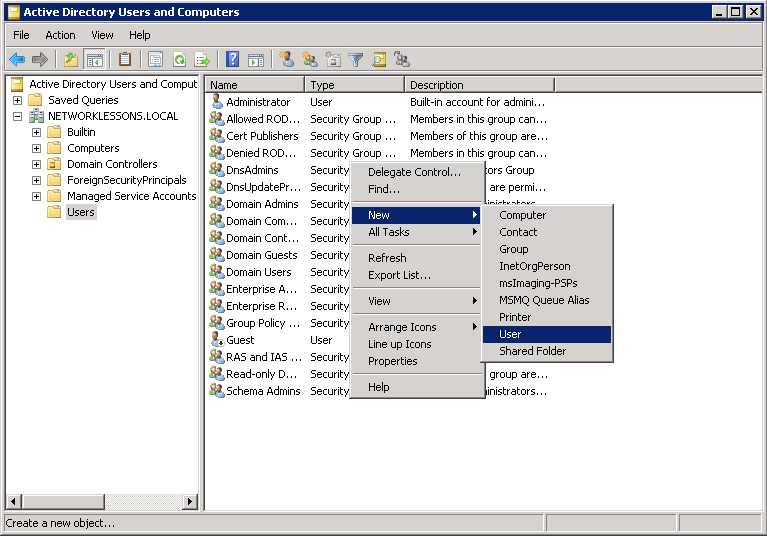Click the Find objects toolbar icon
This screenshot has height=536, width=767.
click(x=379, y=60)
